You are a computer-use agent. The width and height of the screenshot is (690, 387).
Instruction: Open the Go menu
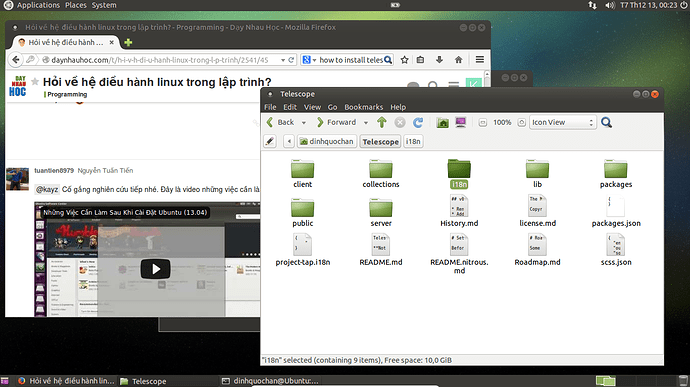point(332,107)
